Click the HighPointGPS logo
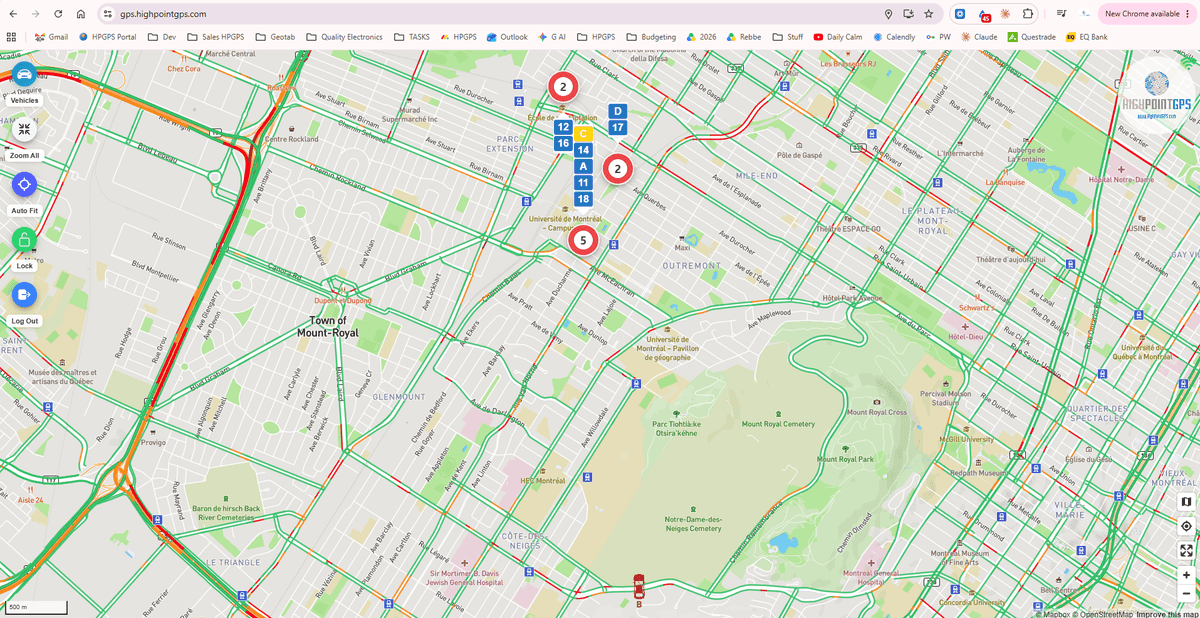The image size is (1200, 618). (x=1156, y=97)
